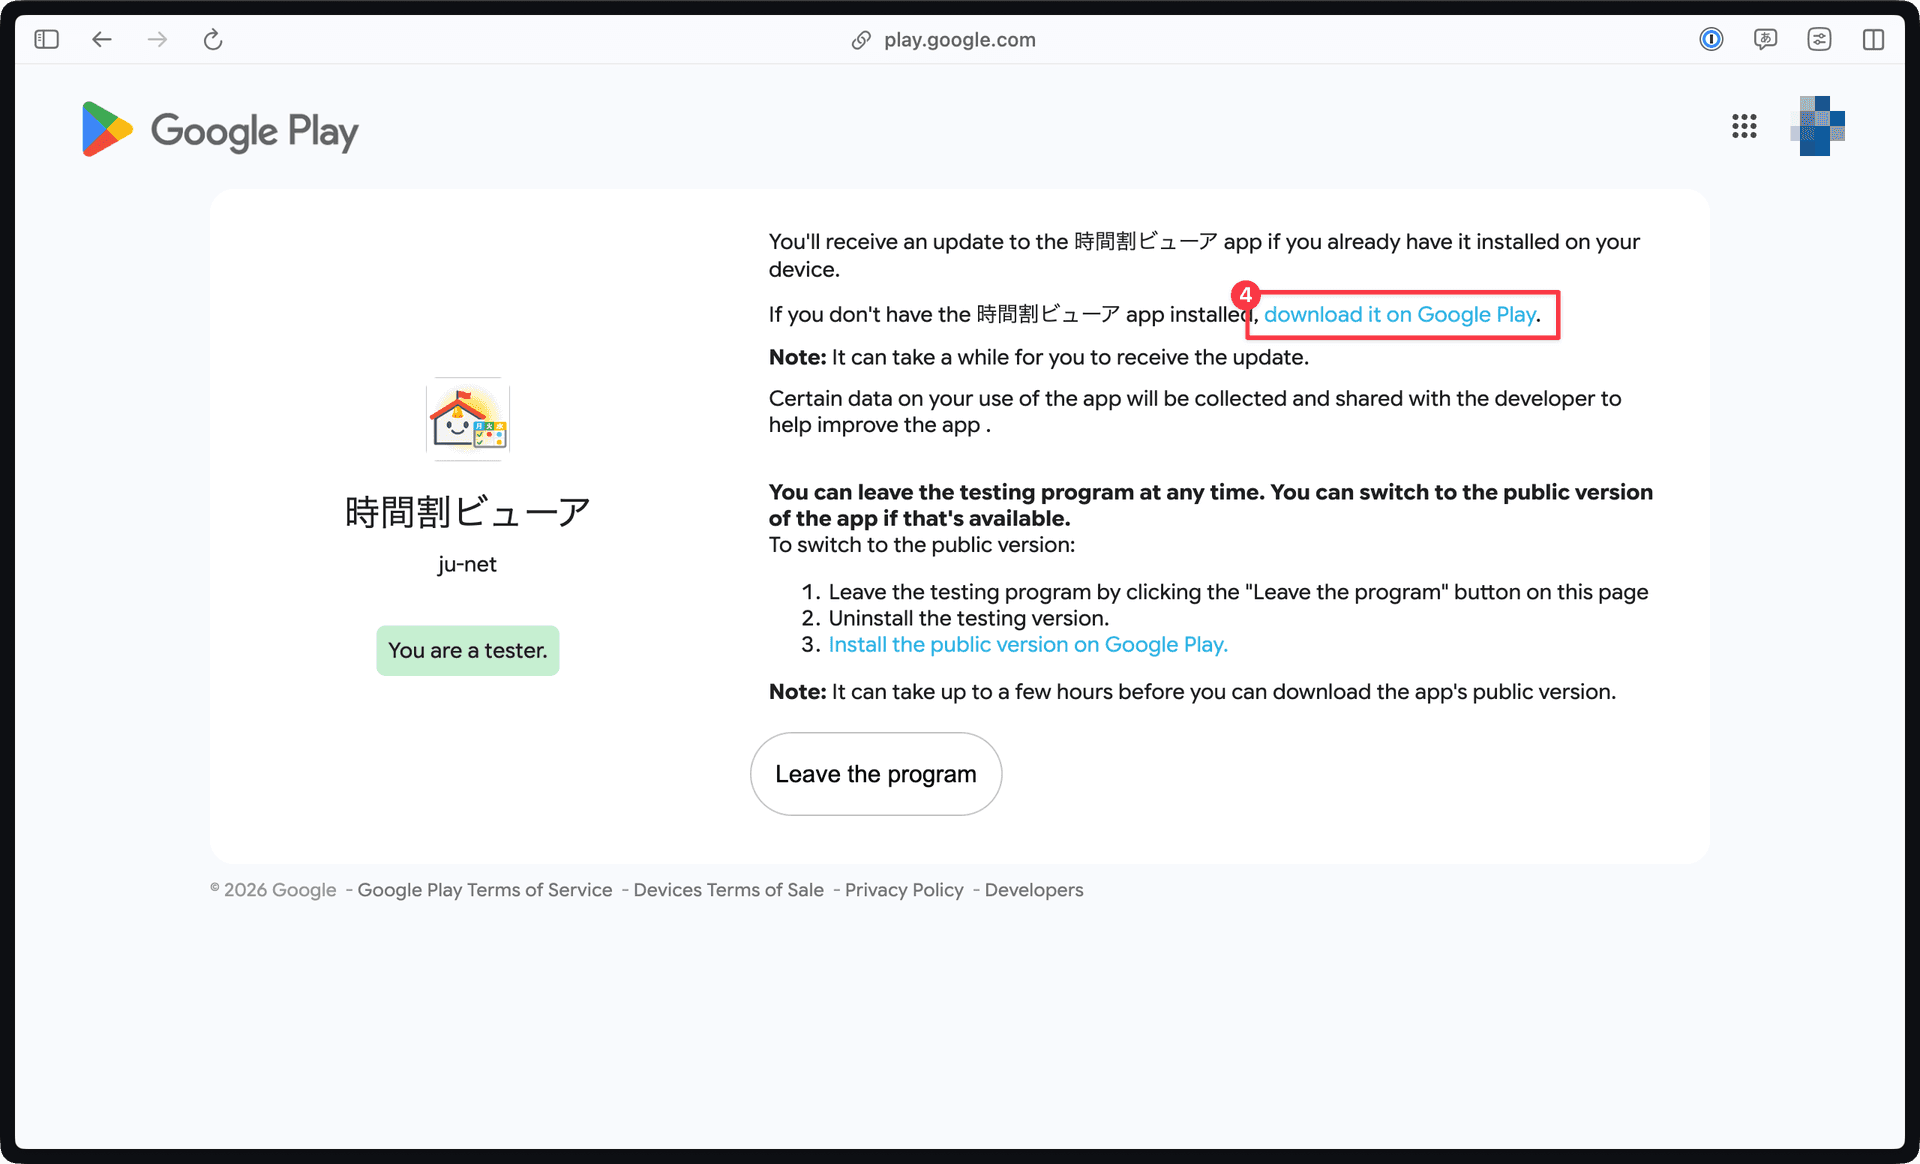Viewport: 1920px width, 1164px height.
Task: Click the play.google.com address bar
Action: point(959,39)
